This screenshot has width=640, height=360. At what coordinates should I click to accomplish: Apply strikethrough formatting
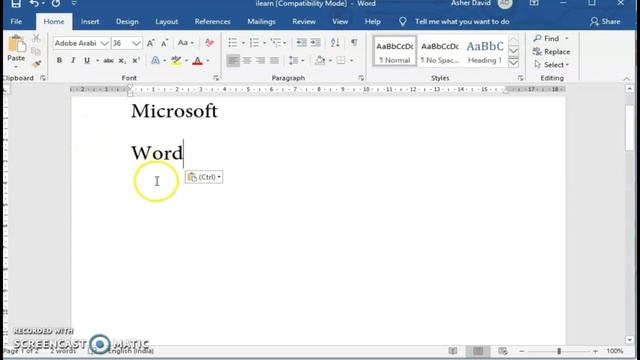pyautogui.click(x=108, y=61)
